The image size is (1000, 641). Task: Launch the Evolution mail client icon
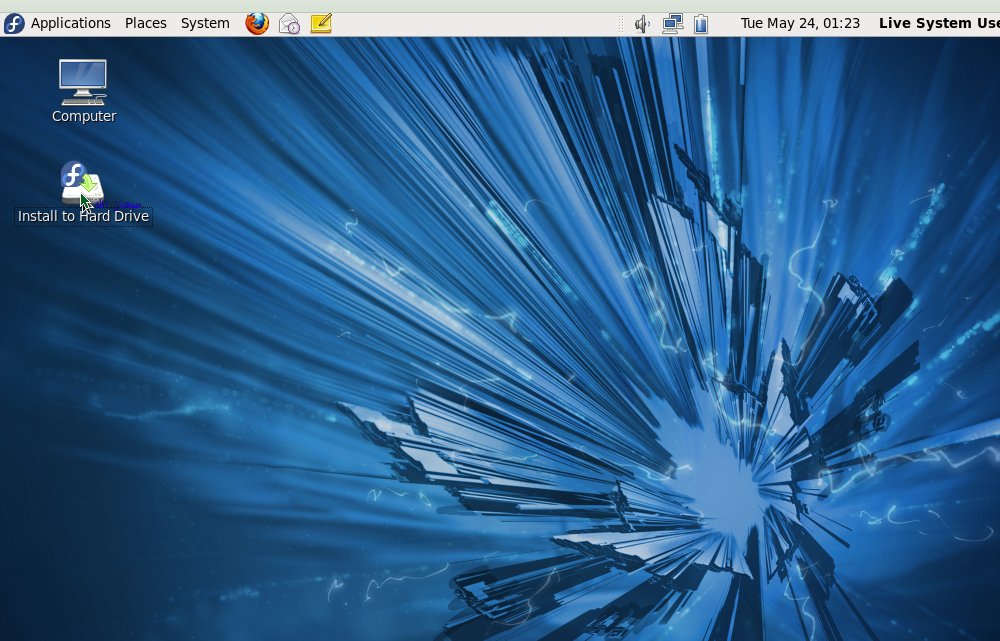(x=289, y=24)
